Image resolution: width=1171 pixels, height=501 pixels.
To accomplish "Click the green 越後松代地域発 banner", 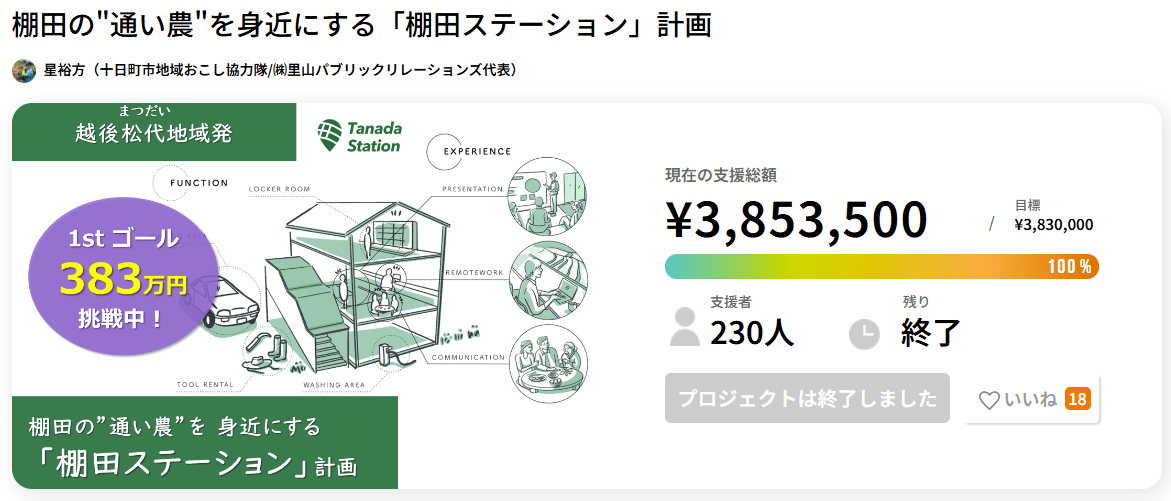I will click(154, 131).
